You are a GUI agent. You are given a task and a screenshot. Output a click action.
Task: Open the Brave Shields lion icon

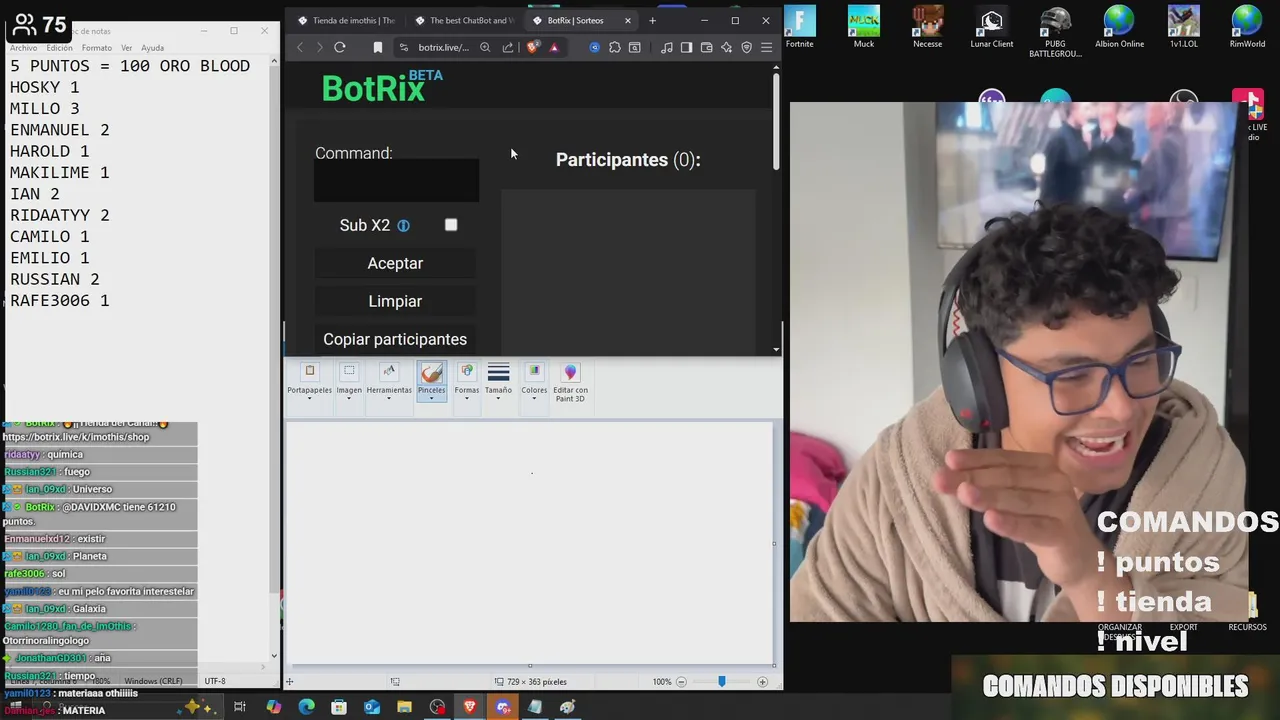pyautogui.click(x=532, y=47)
